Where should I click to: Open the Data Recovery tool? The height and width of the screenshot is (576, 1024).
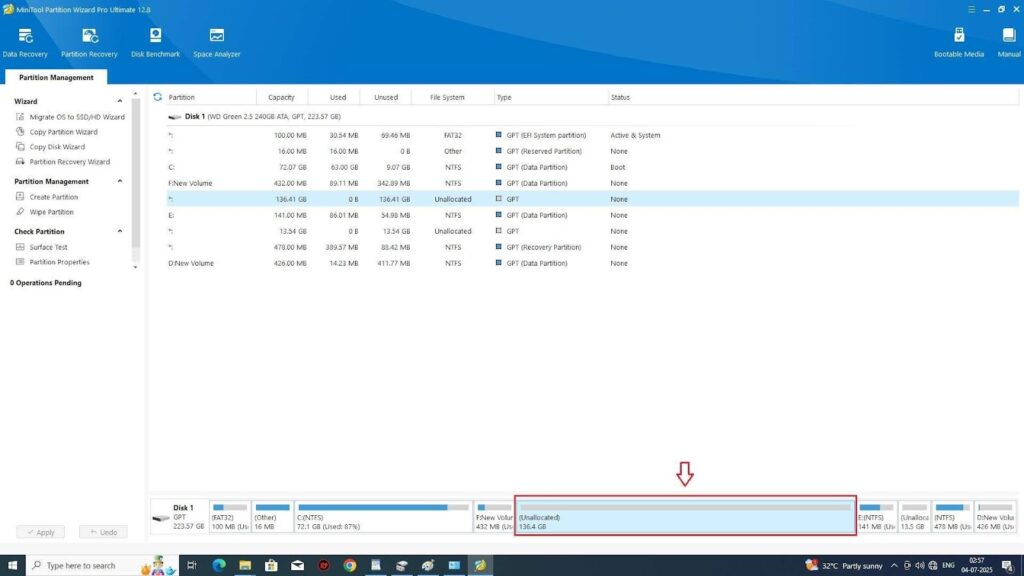point(24,41)
